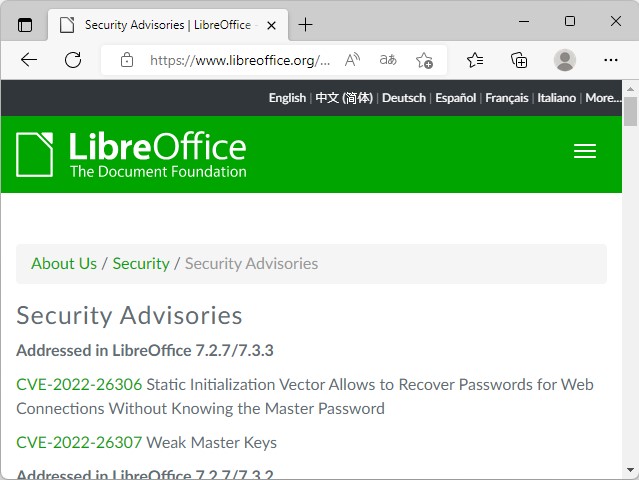The height and width of the screenshot is (480, 639).
Task: Open CVE-2022-26306 advisory link
Action: [79, 384]
